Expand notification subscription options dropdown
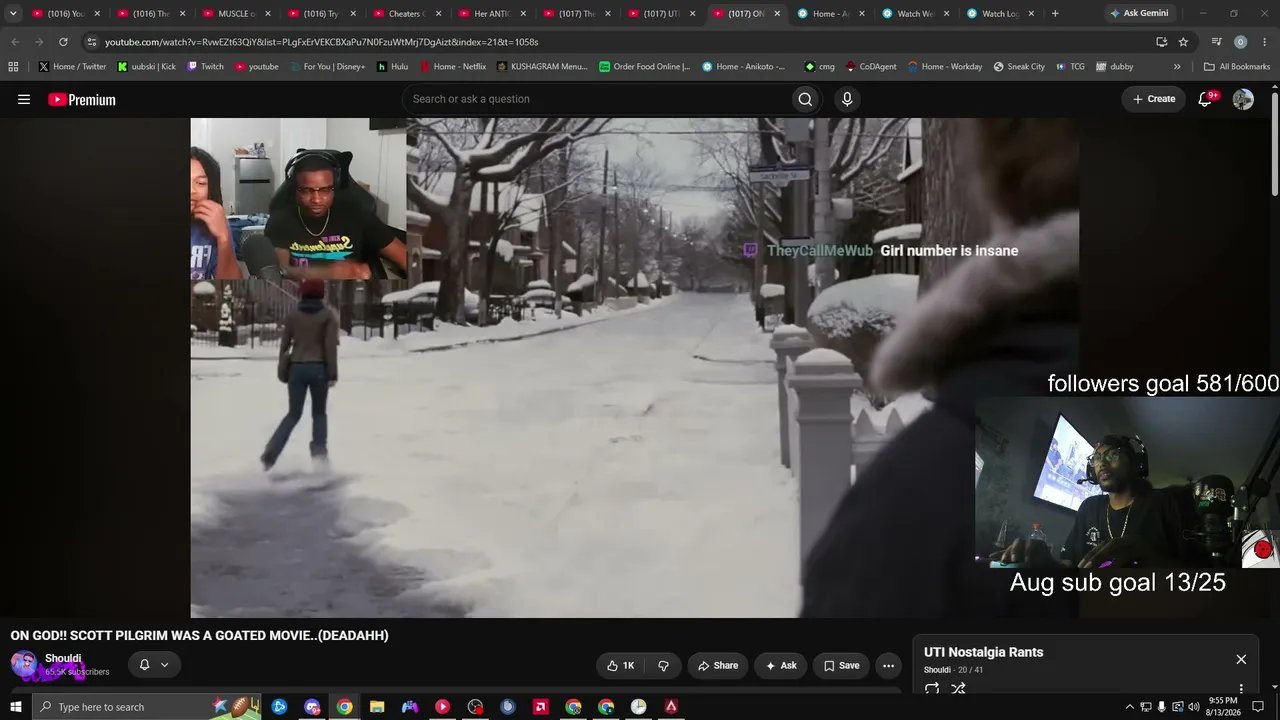Viewport: 1280px width, 720px height. point(164,665)
